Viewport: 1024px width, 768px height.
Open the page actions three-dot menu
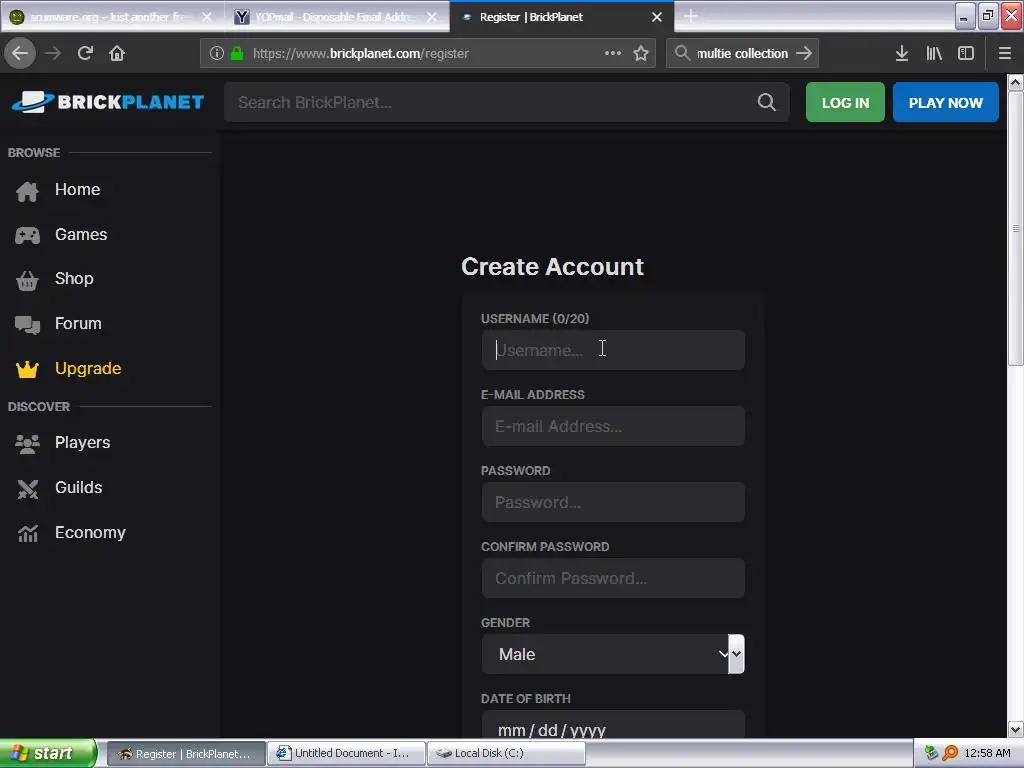pos(613,53)
